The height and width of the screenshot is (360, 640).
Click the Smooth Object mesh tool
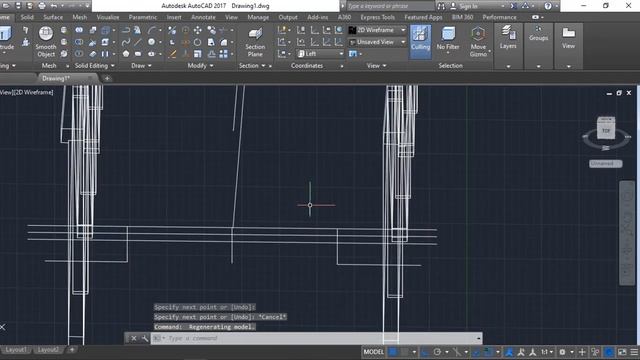click(46, 42)
